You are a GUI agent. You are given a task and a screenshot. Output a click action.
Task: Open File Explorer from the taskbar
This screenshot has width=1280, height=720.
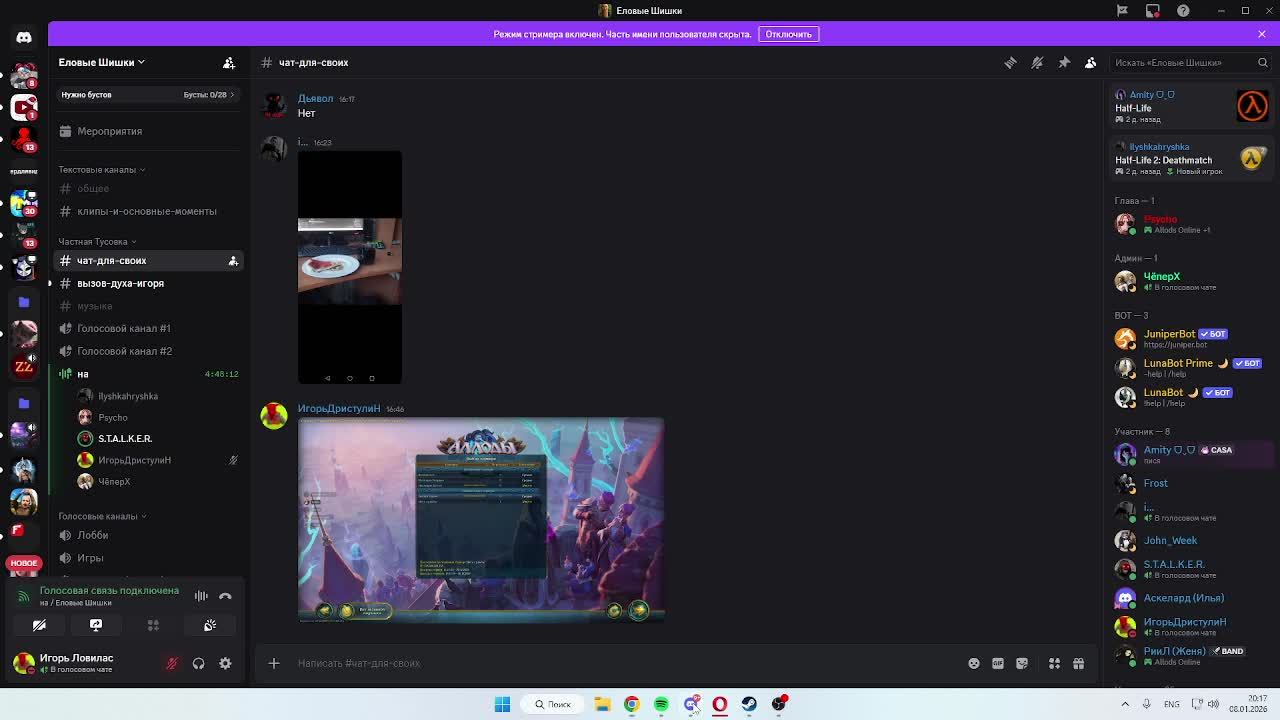point(602,704)
